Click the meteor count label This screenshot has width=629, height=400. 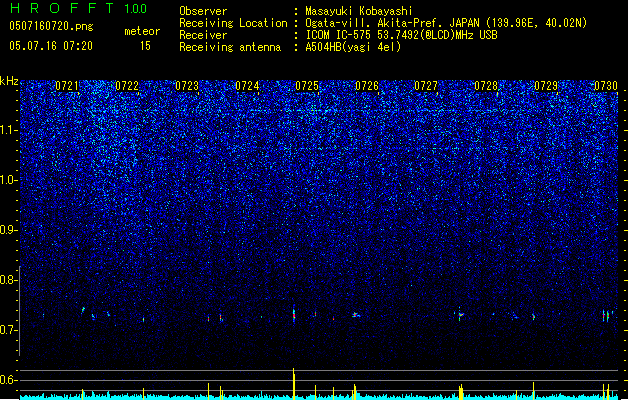tap(142, 31)
